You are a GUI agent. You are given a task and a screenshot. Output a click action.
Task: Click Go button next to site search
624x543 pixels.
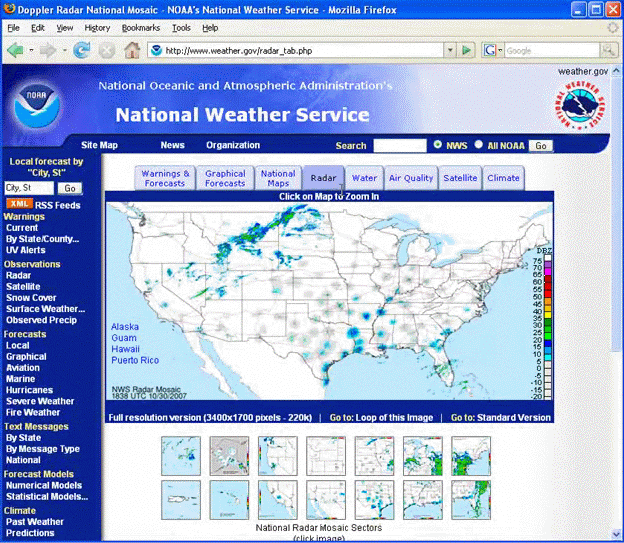[x=540, y=146]
